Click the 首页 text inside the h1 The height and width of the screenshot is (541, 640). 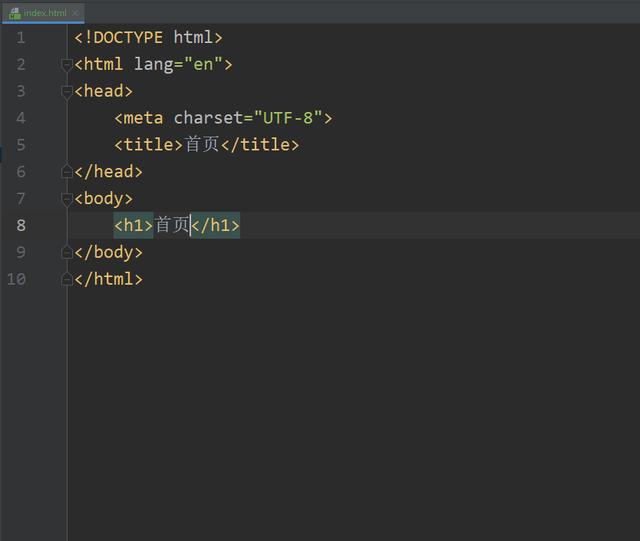point(172,225)
